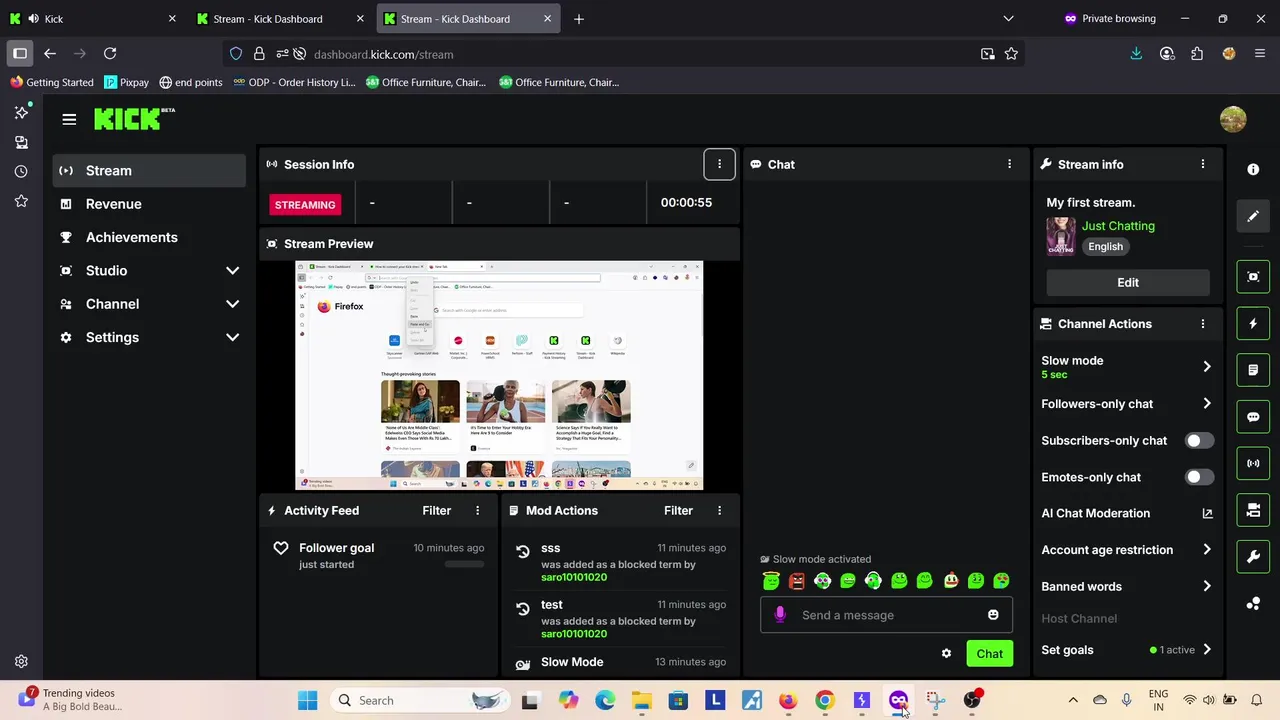
Task: Click the purple microphone icon in chat input
Action: click(780, 615)
